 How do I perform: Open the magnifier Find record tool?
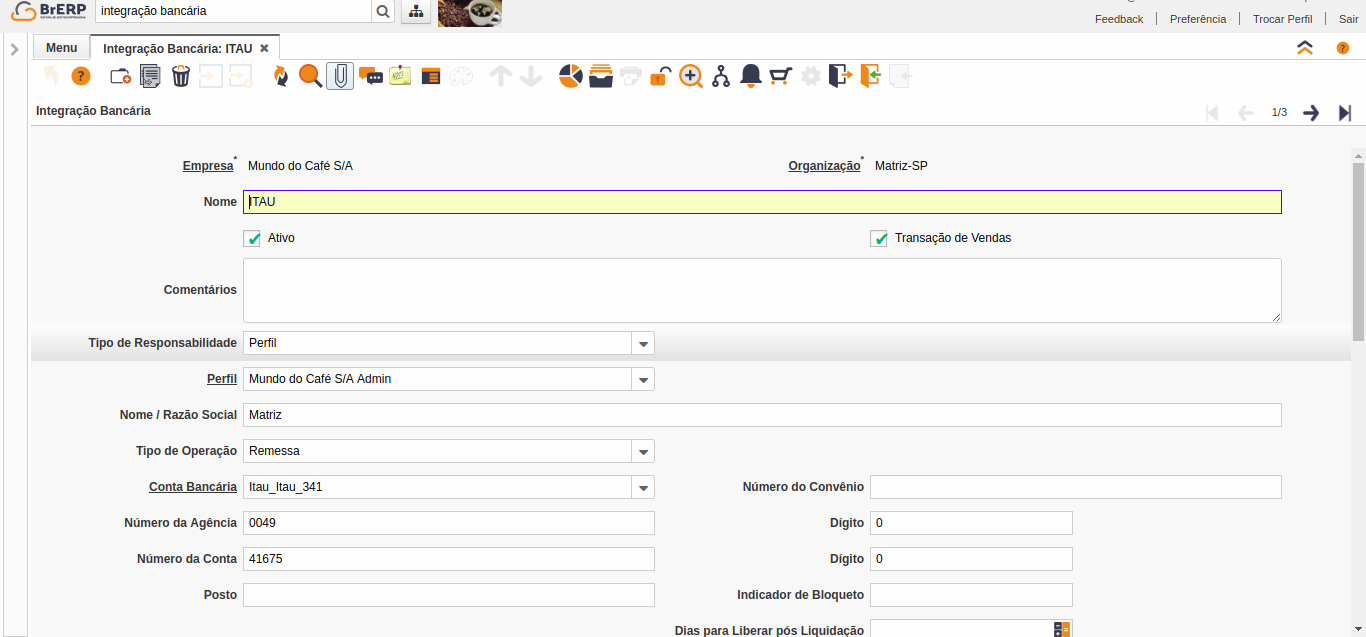pyautogui.click(x=310, y=76)
